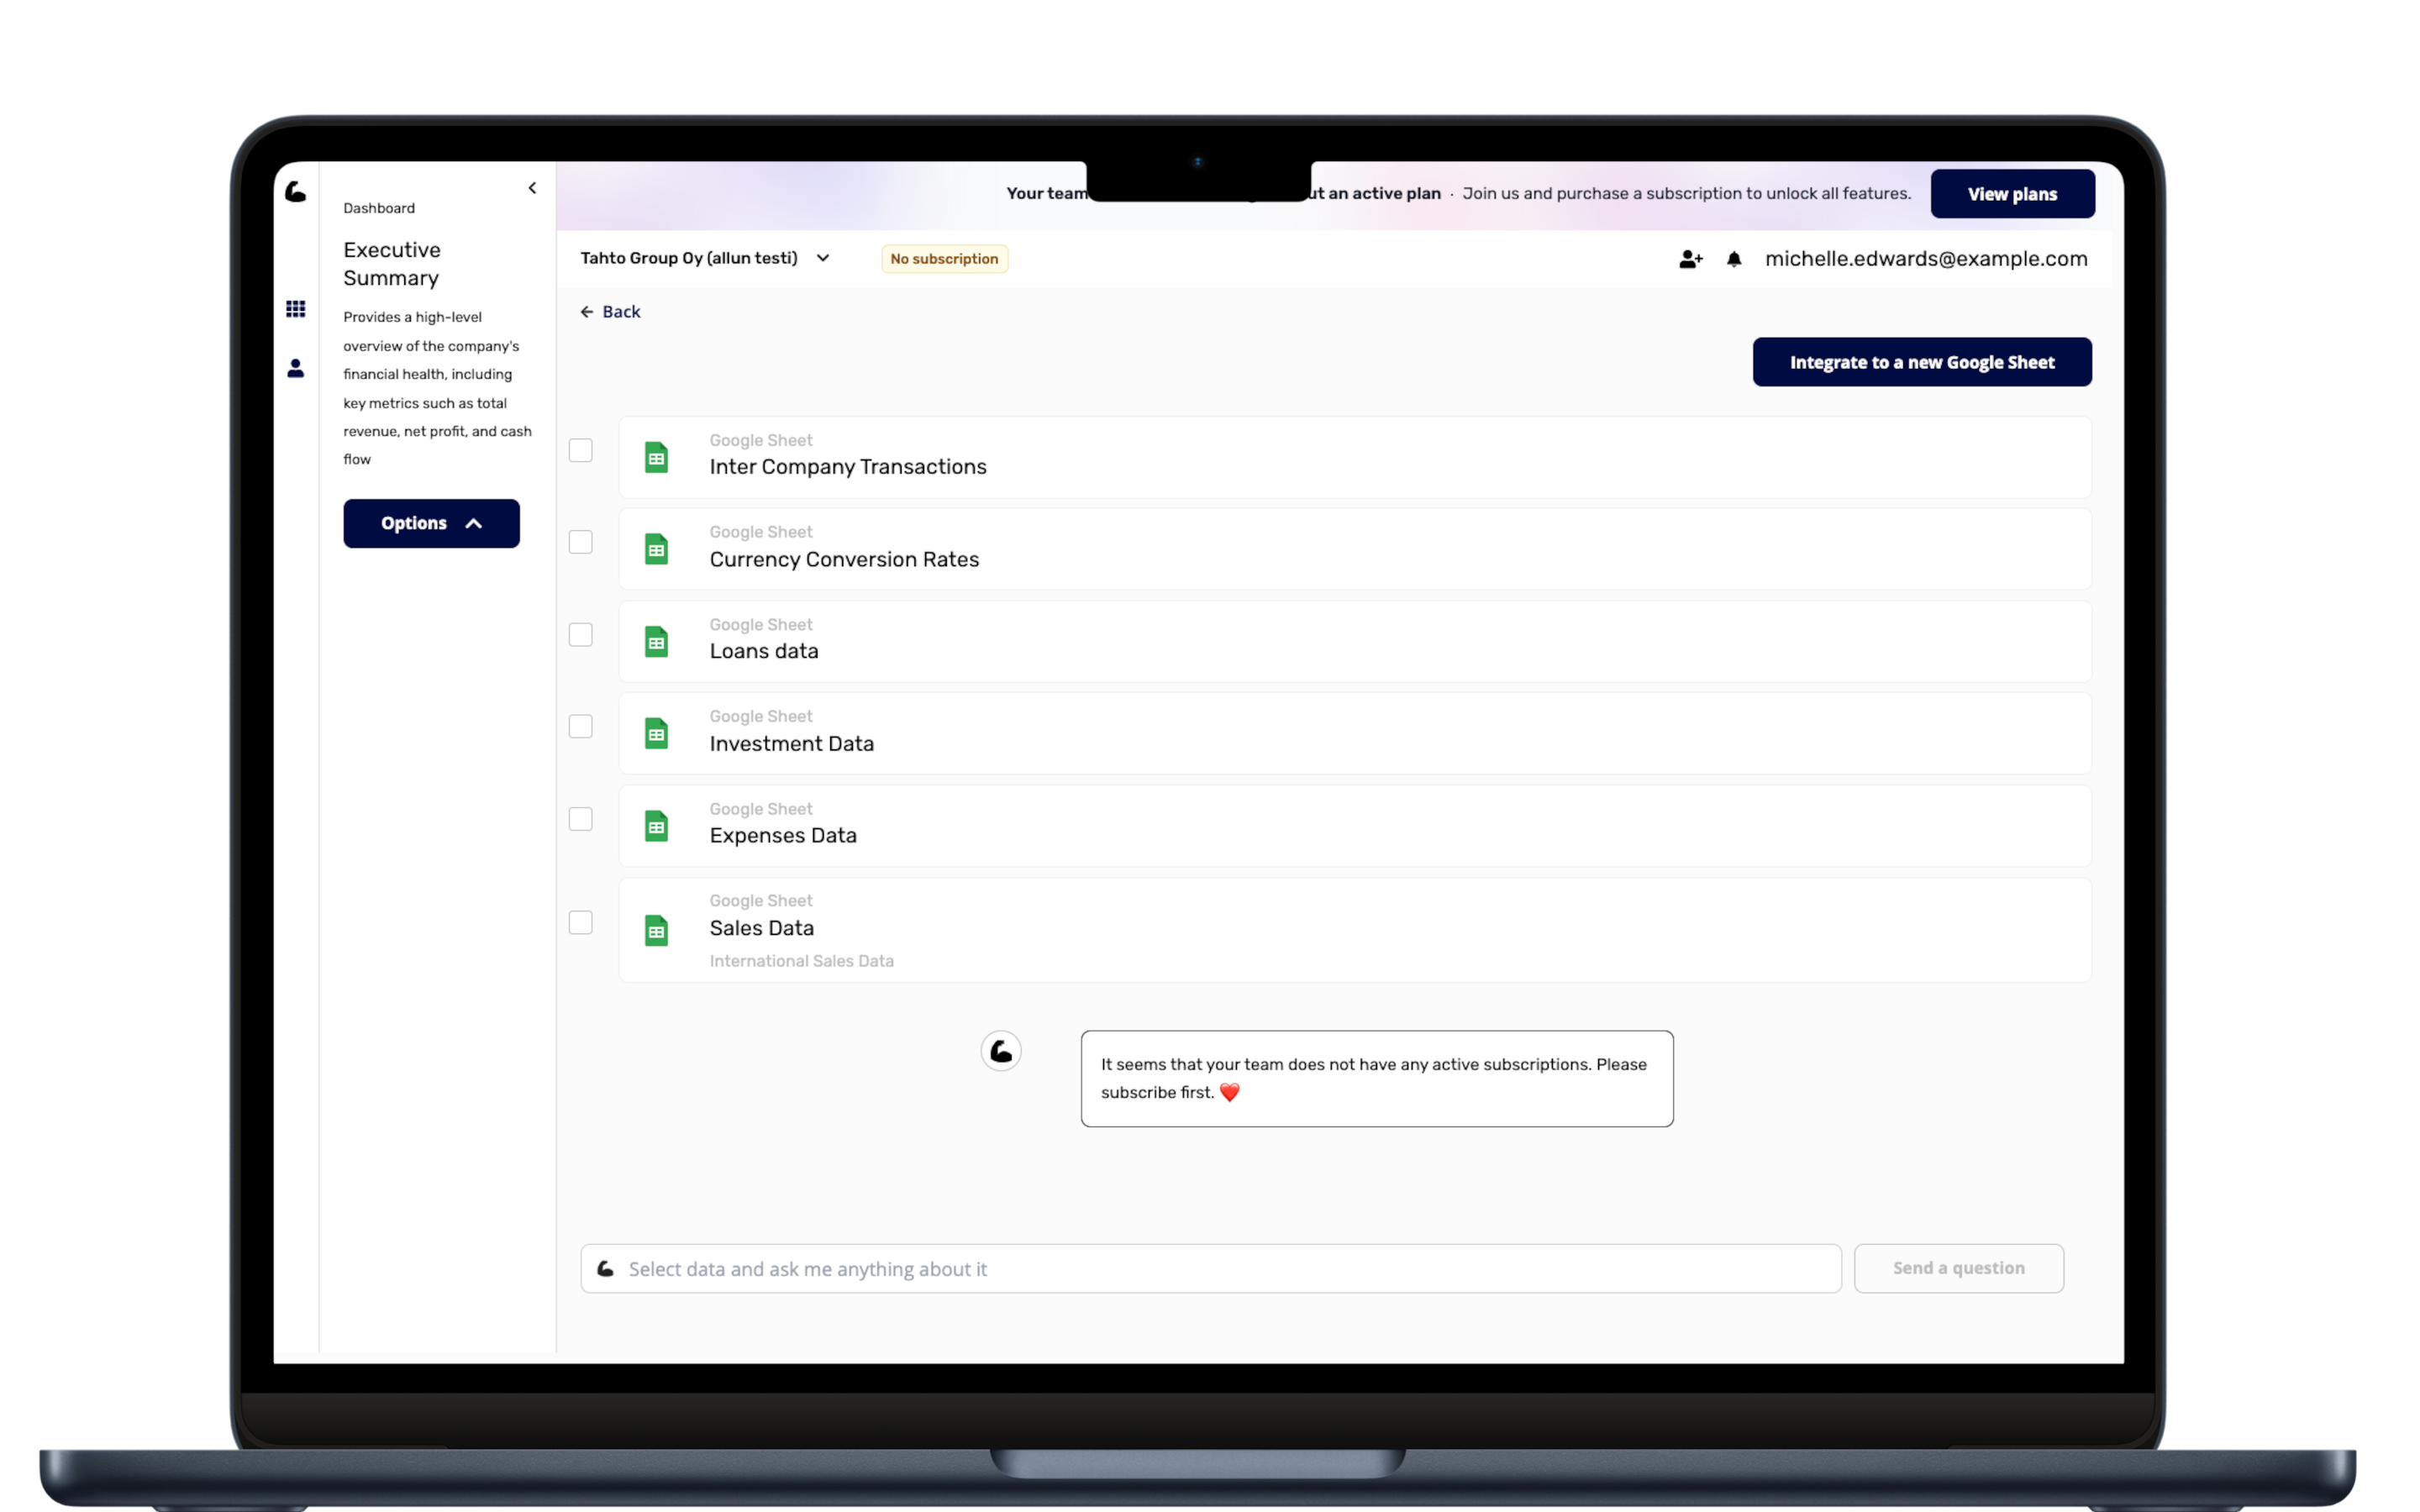Click the app logo in the sidebar
Screen dimensions: 2420x1512
tap(296, 191)
